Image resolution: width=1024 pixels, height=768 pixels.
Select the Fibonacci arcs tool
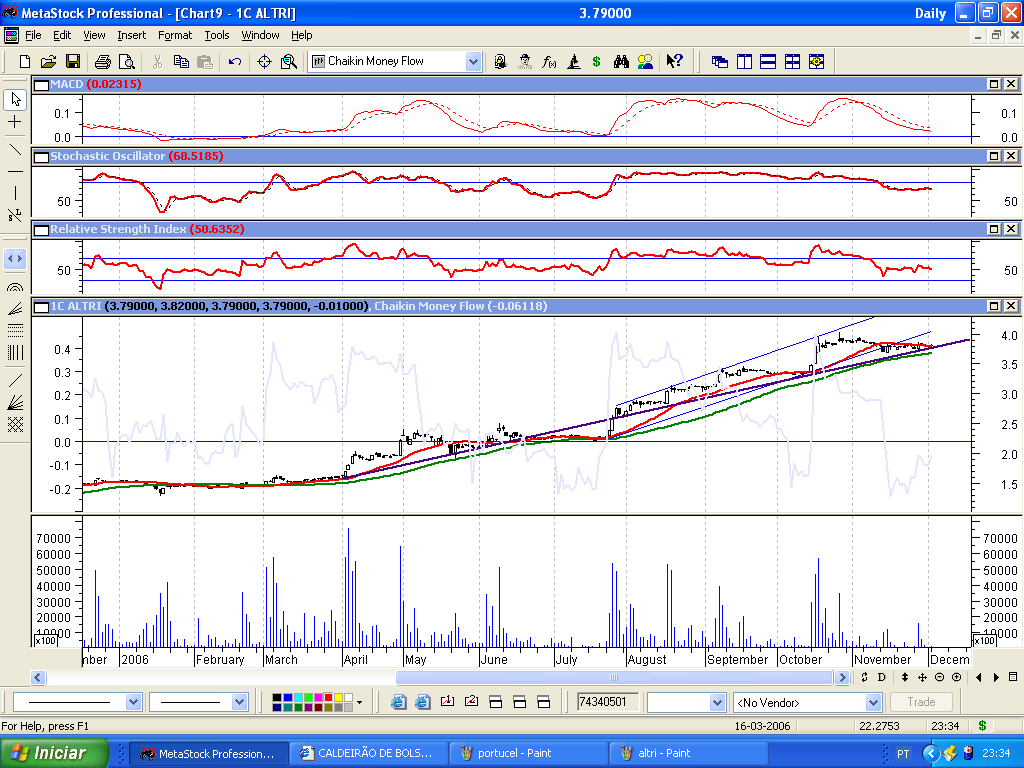click(15, 286)
